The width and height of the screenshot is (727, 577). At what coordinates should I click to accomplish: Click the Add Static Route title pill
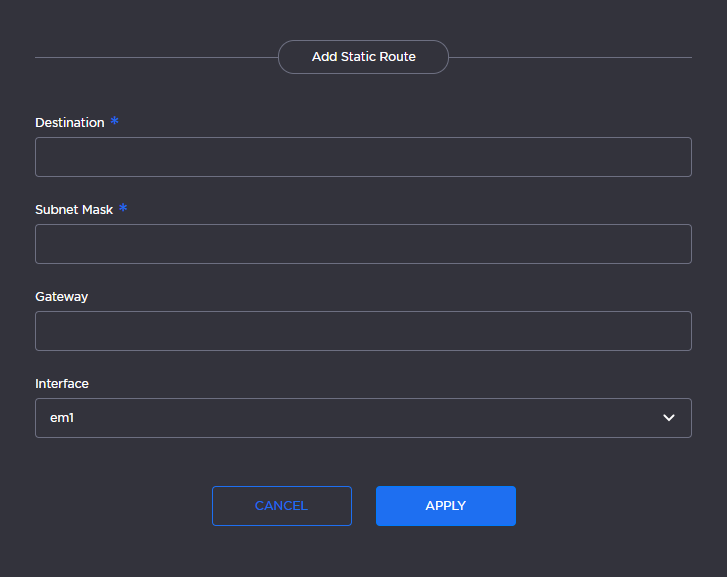363,57
